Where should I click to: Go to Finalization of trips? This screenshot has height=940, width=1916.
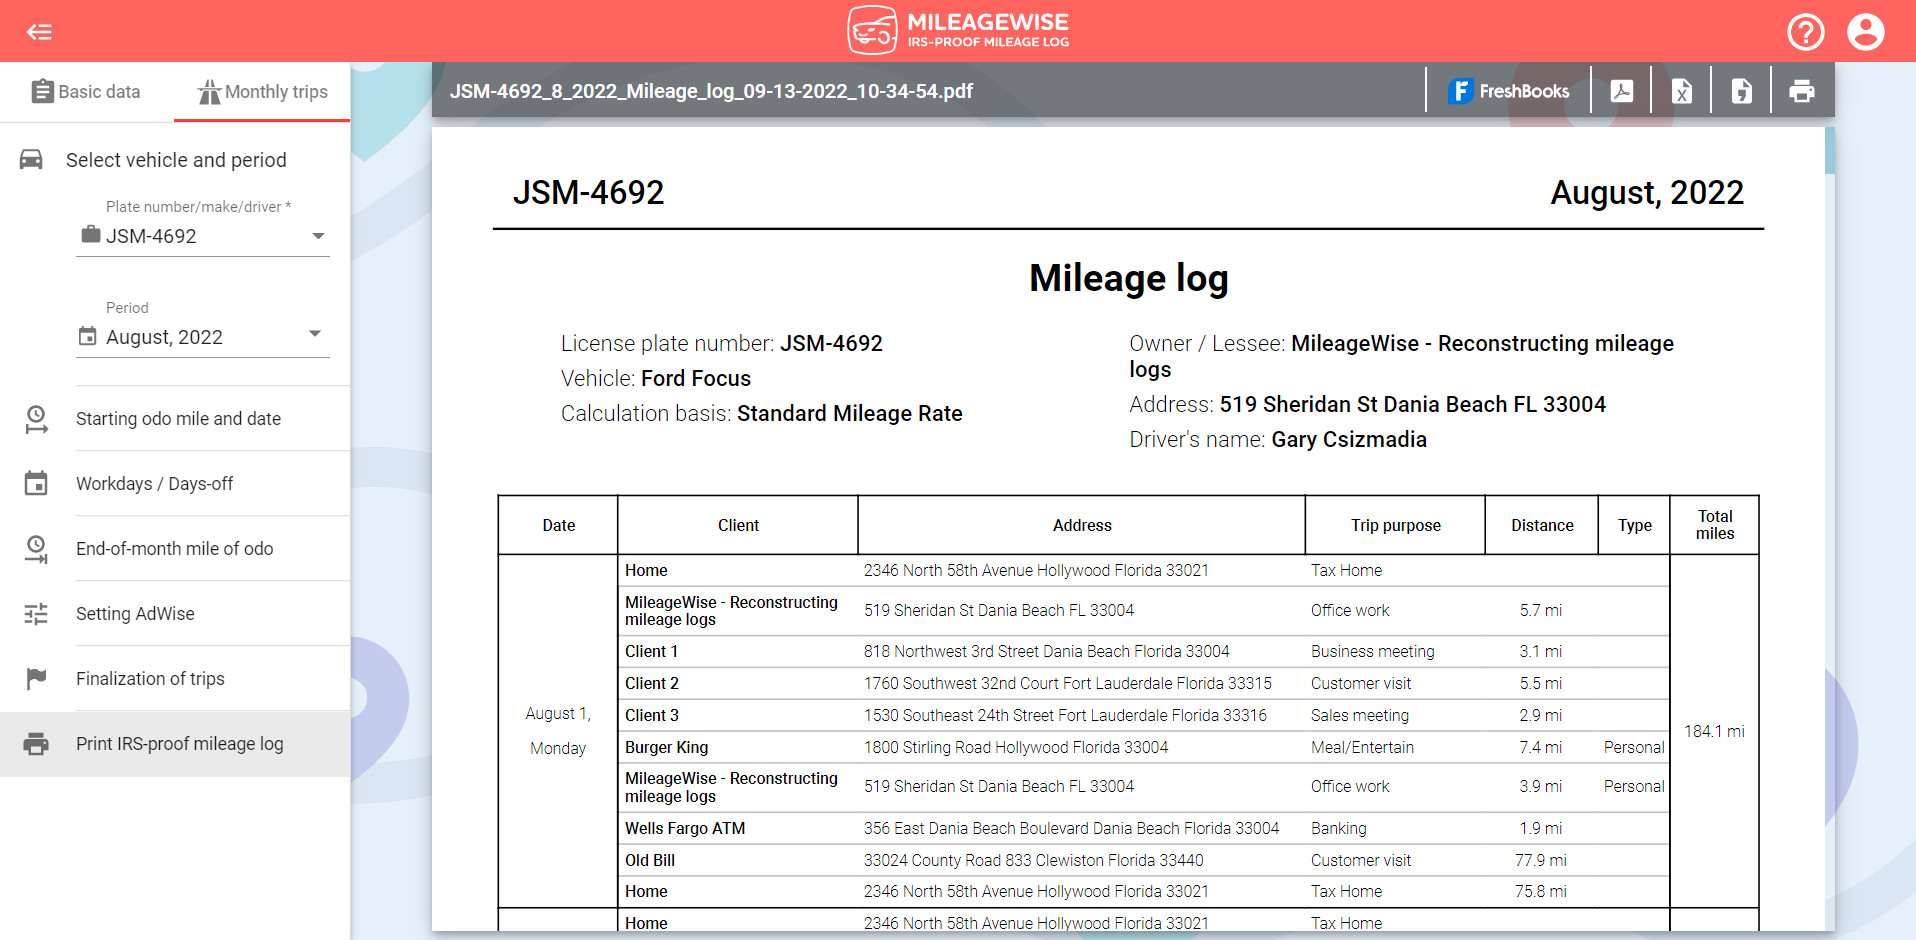point(175,679)
